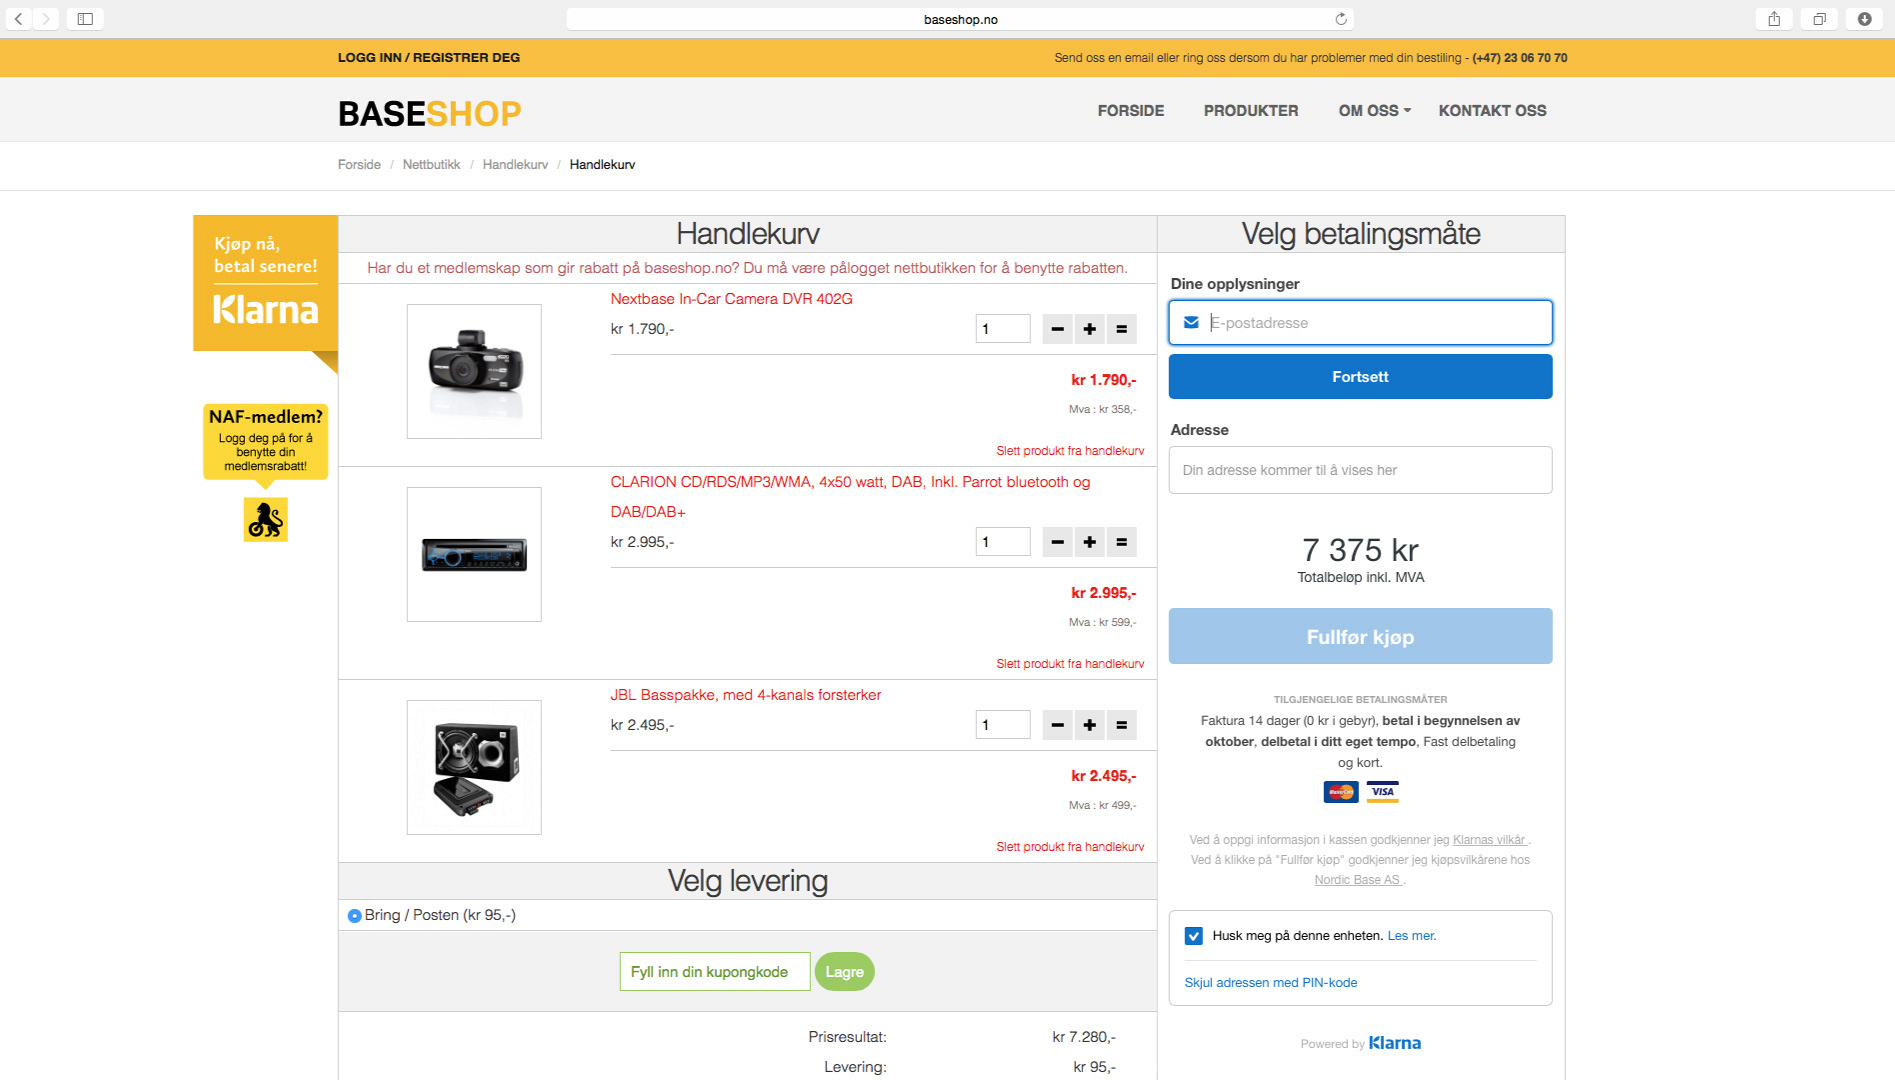1895x1080 pixels.
Task: Open PRODUKTER menu item
Action: (x=1251, y=111)
